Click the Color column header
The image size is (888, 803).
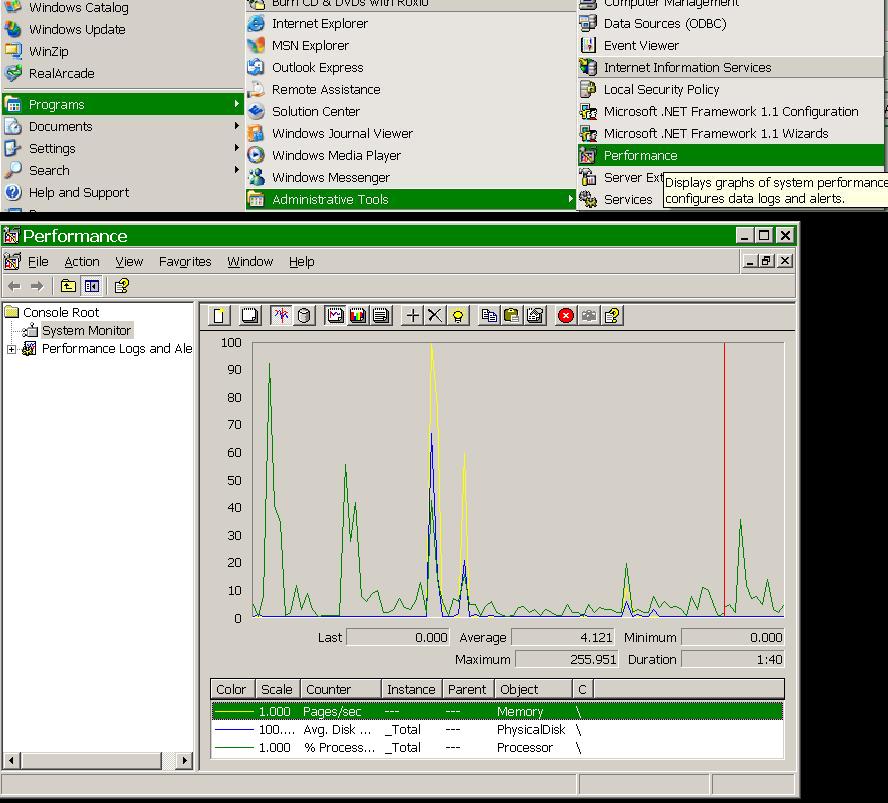tap(232, 689)
